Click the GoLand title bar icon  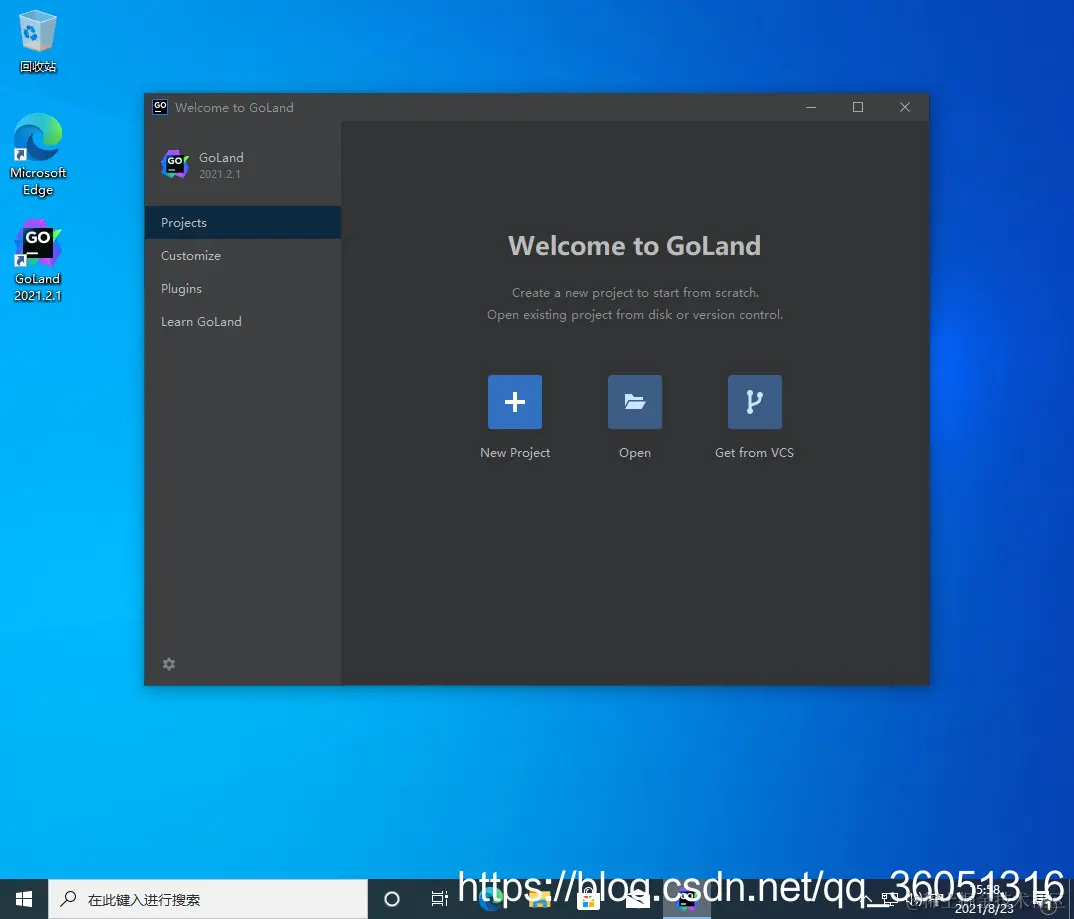click(160, 107)
